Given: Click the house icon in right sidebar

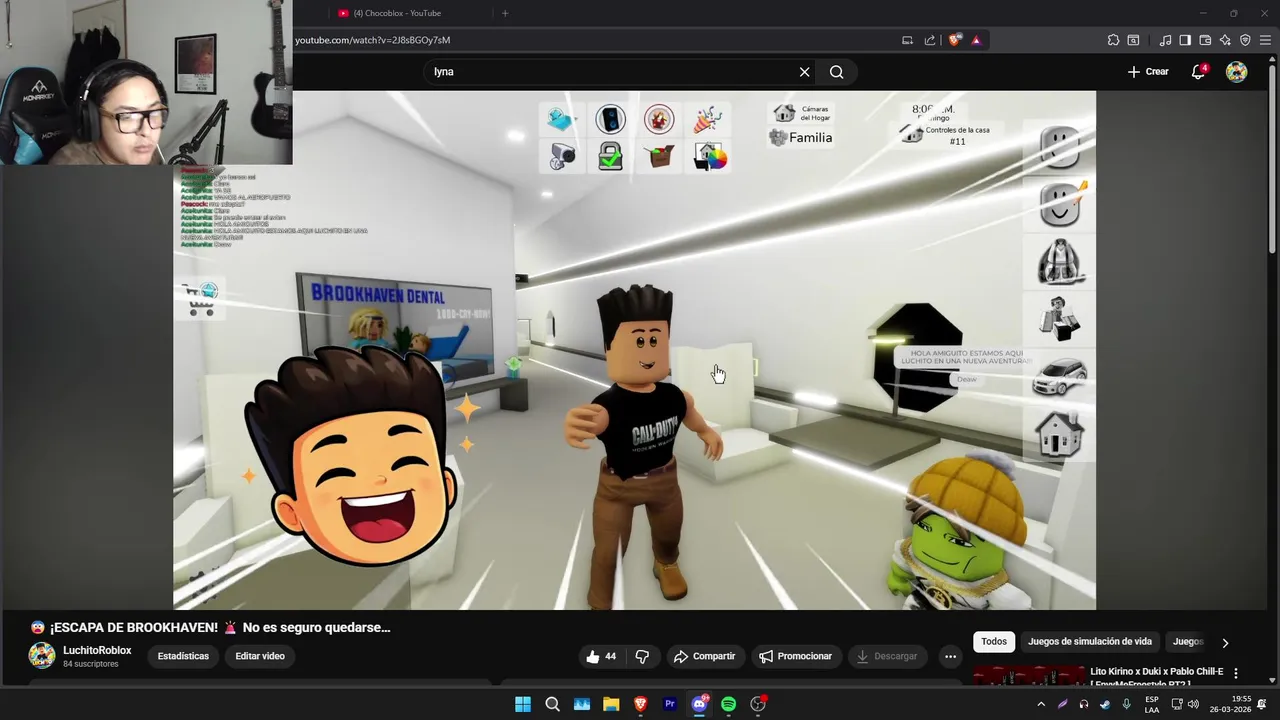Looking at the screenshot, I should pos(1059,435).
